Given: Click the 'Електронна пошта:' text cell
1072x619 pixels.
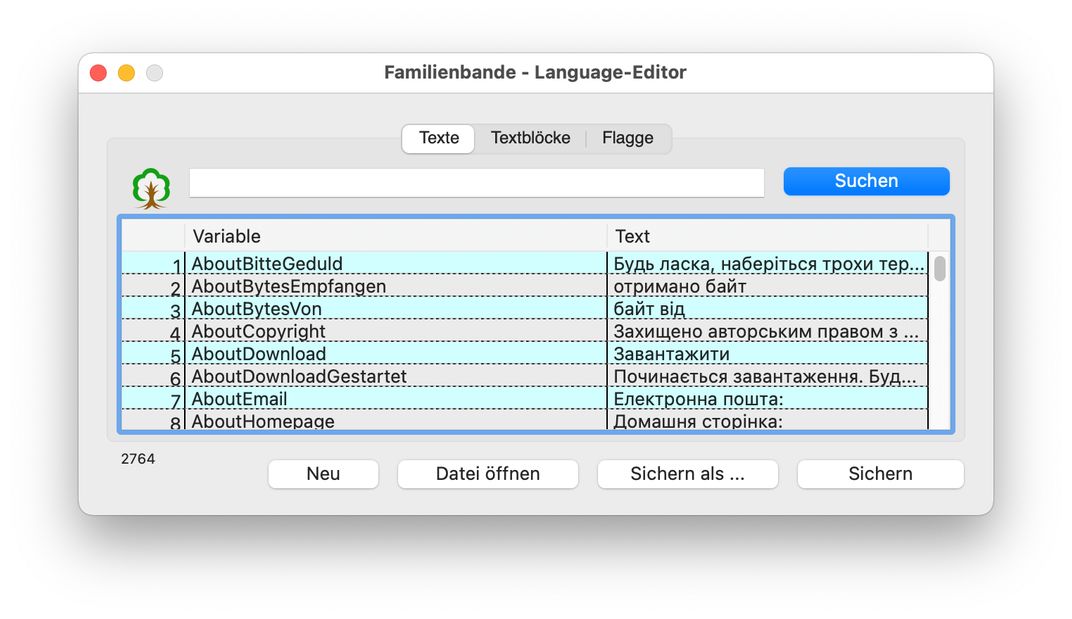Looking at the screenshot, I should 766,399.
